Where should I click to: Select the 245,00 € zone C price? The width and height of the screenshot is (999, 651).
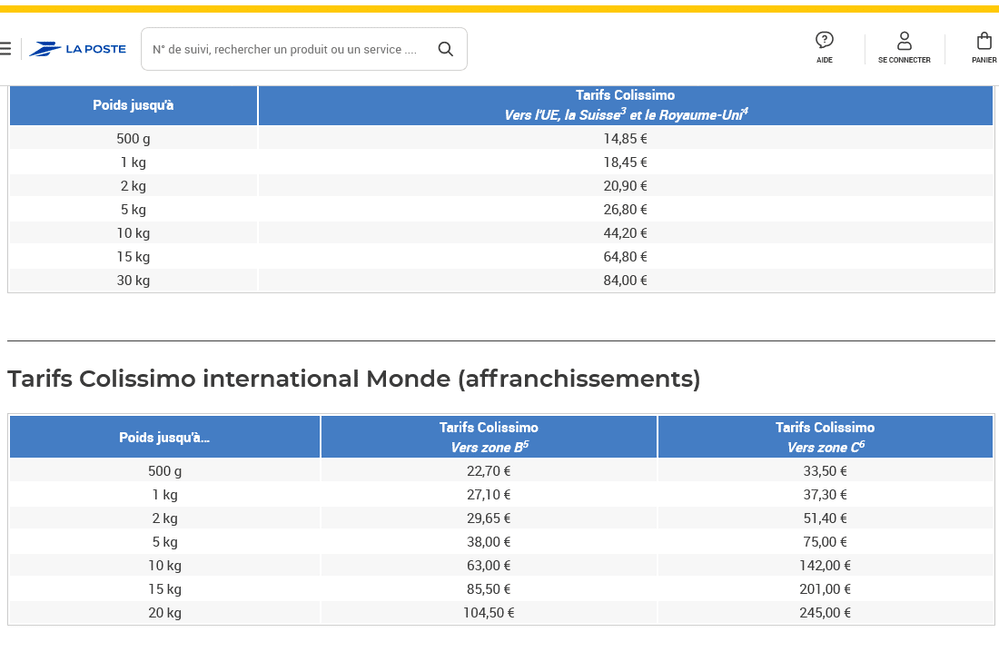pyautogui.click(x=825, y=612)
